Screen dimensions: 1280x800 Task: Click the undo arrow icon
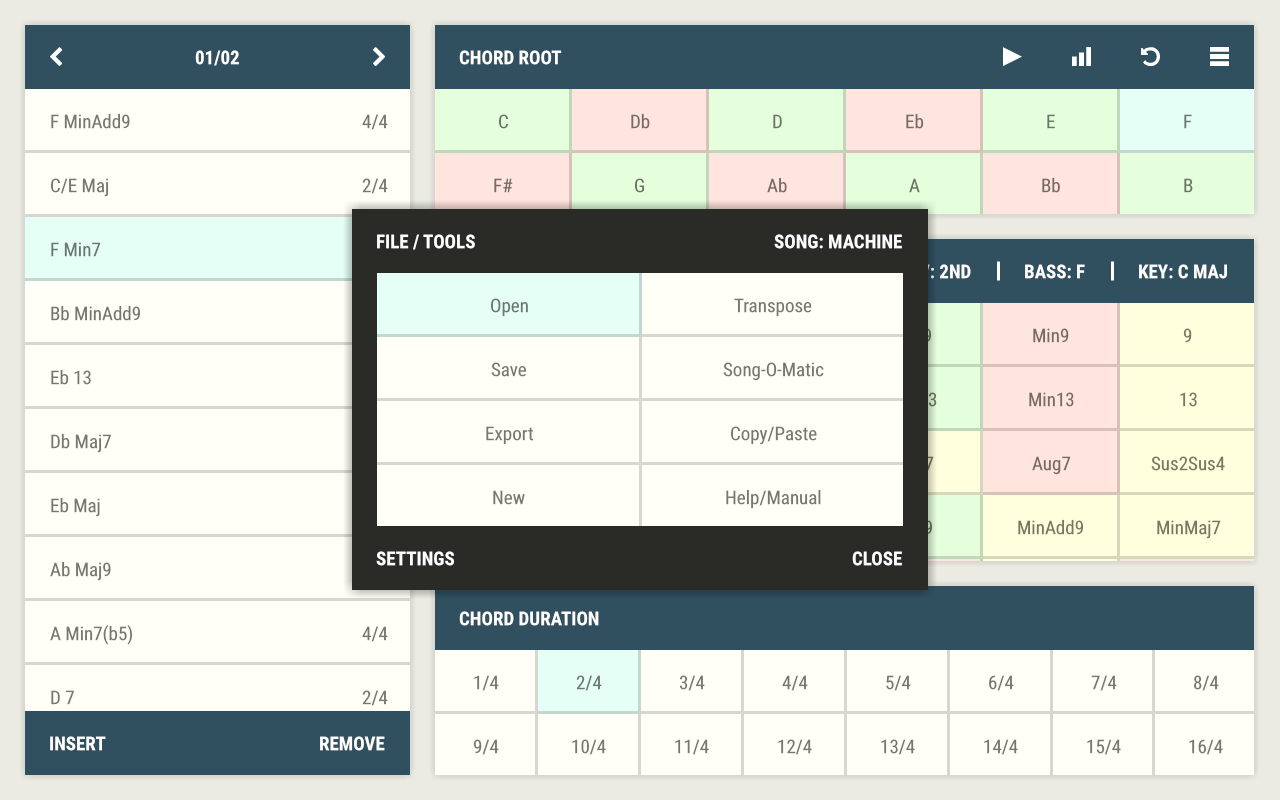(x=1150, y=57)
